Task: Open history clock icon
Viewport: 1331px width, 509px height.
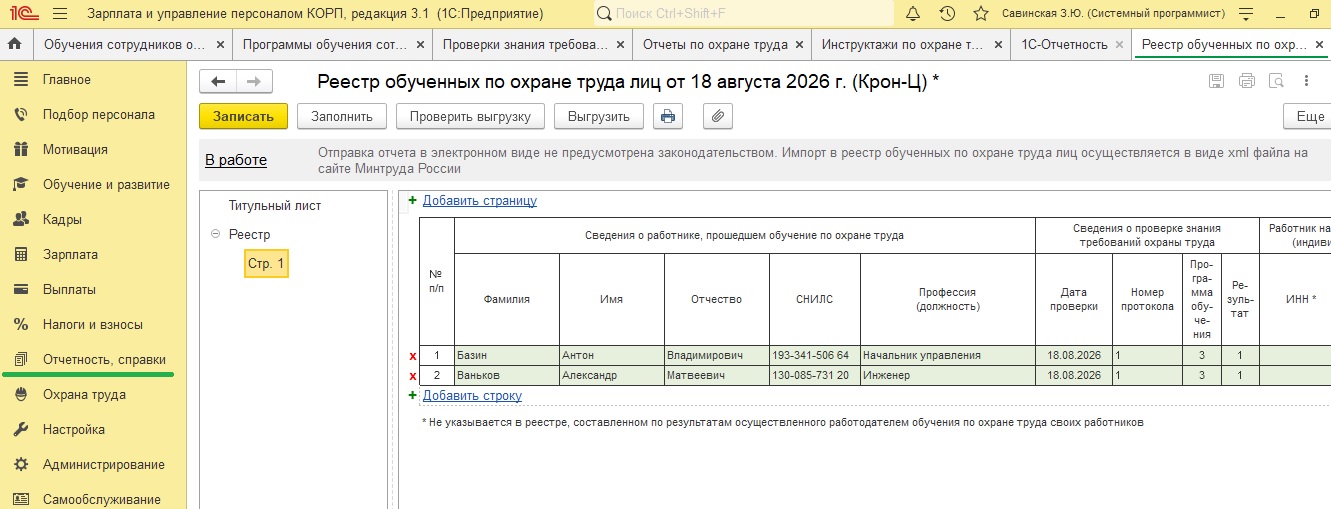Action: (x=947, y=14)
